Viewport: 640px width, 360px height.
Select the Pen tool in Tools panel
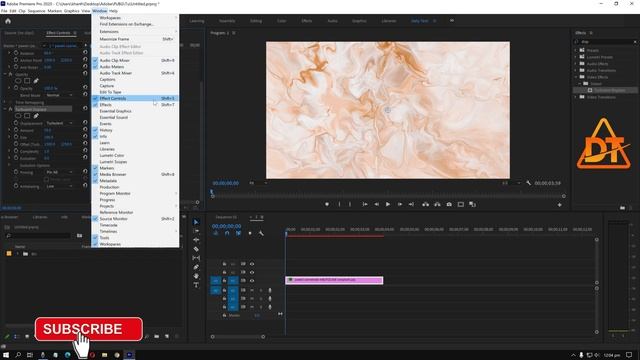click(x=196, y=267)
